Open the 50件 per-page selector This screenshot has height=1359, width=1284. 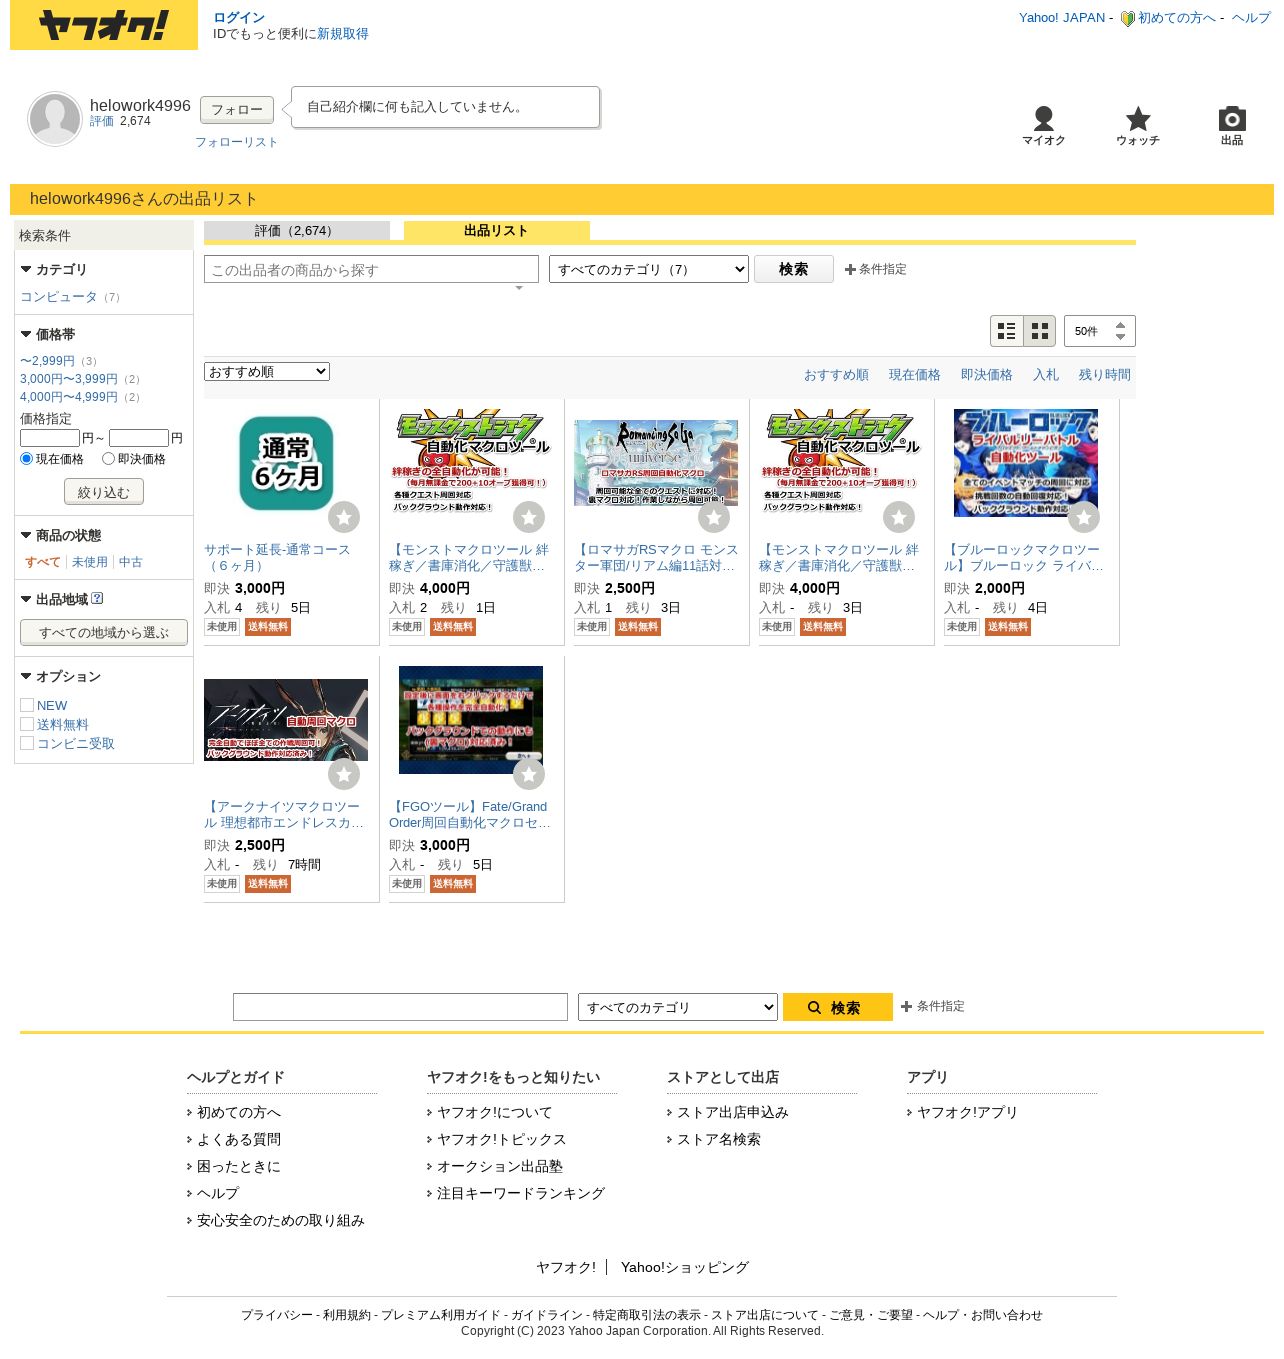tap(1100, 331)
